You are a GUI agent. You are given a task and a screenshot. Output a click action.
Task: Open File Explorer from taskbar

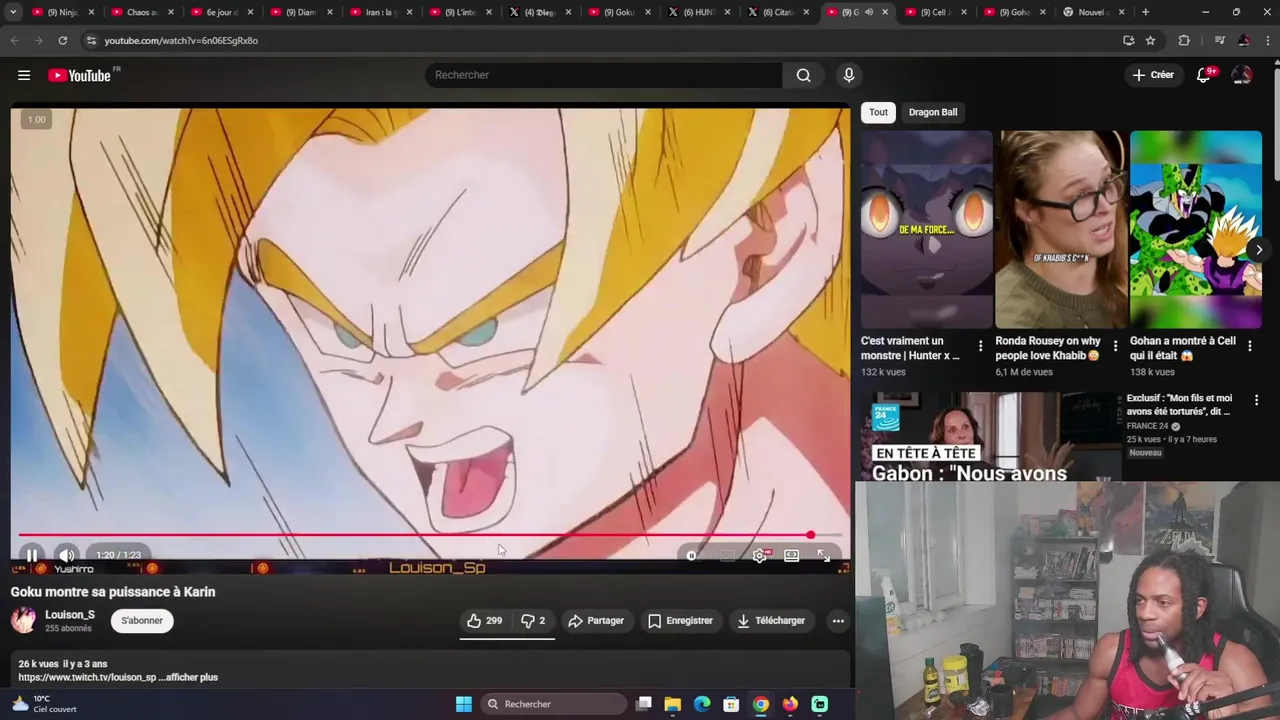pos(673,704)
